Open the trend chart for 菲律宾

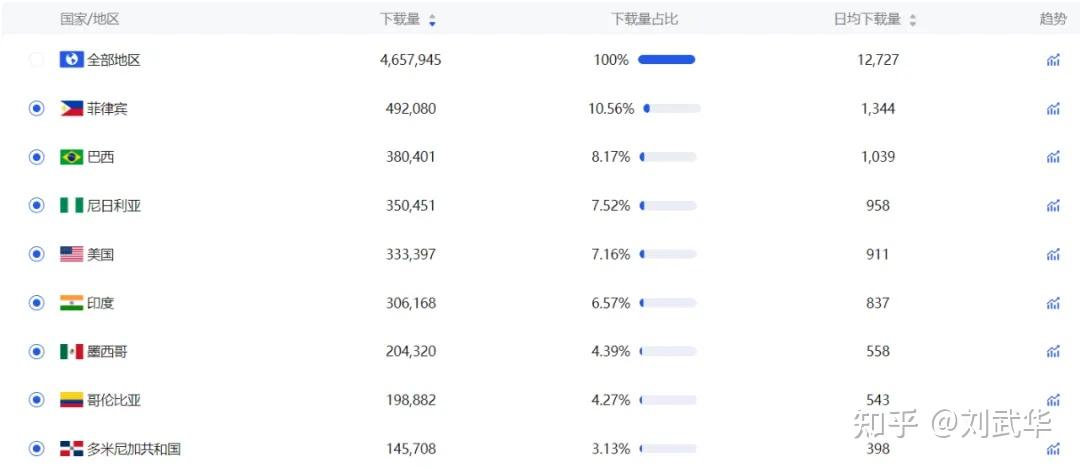click(x=1053, y=108)
